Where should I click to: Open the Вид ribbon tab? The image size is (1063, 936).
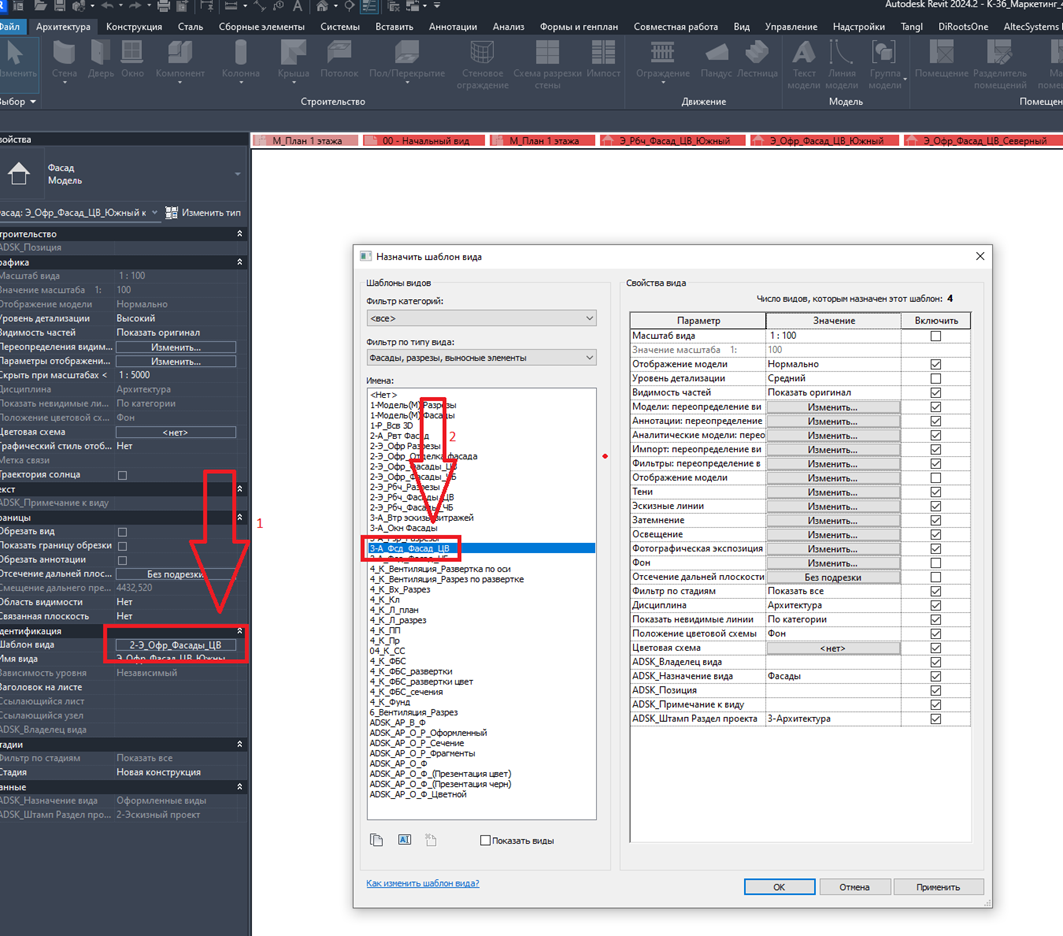742,26
